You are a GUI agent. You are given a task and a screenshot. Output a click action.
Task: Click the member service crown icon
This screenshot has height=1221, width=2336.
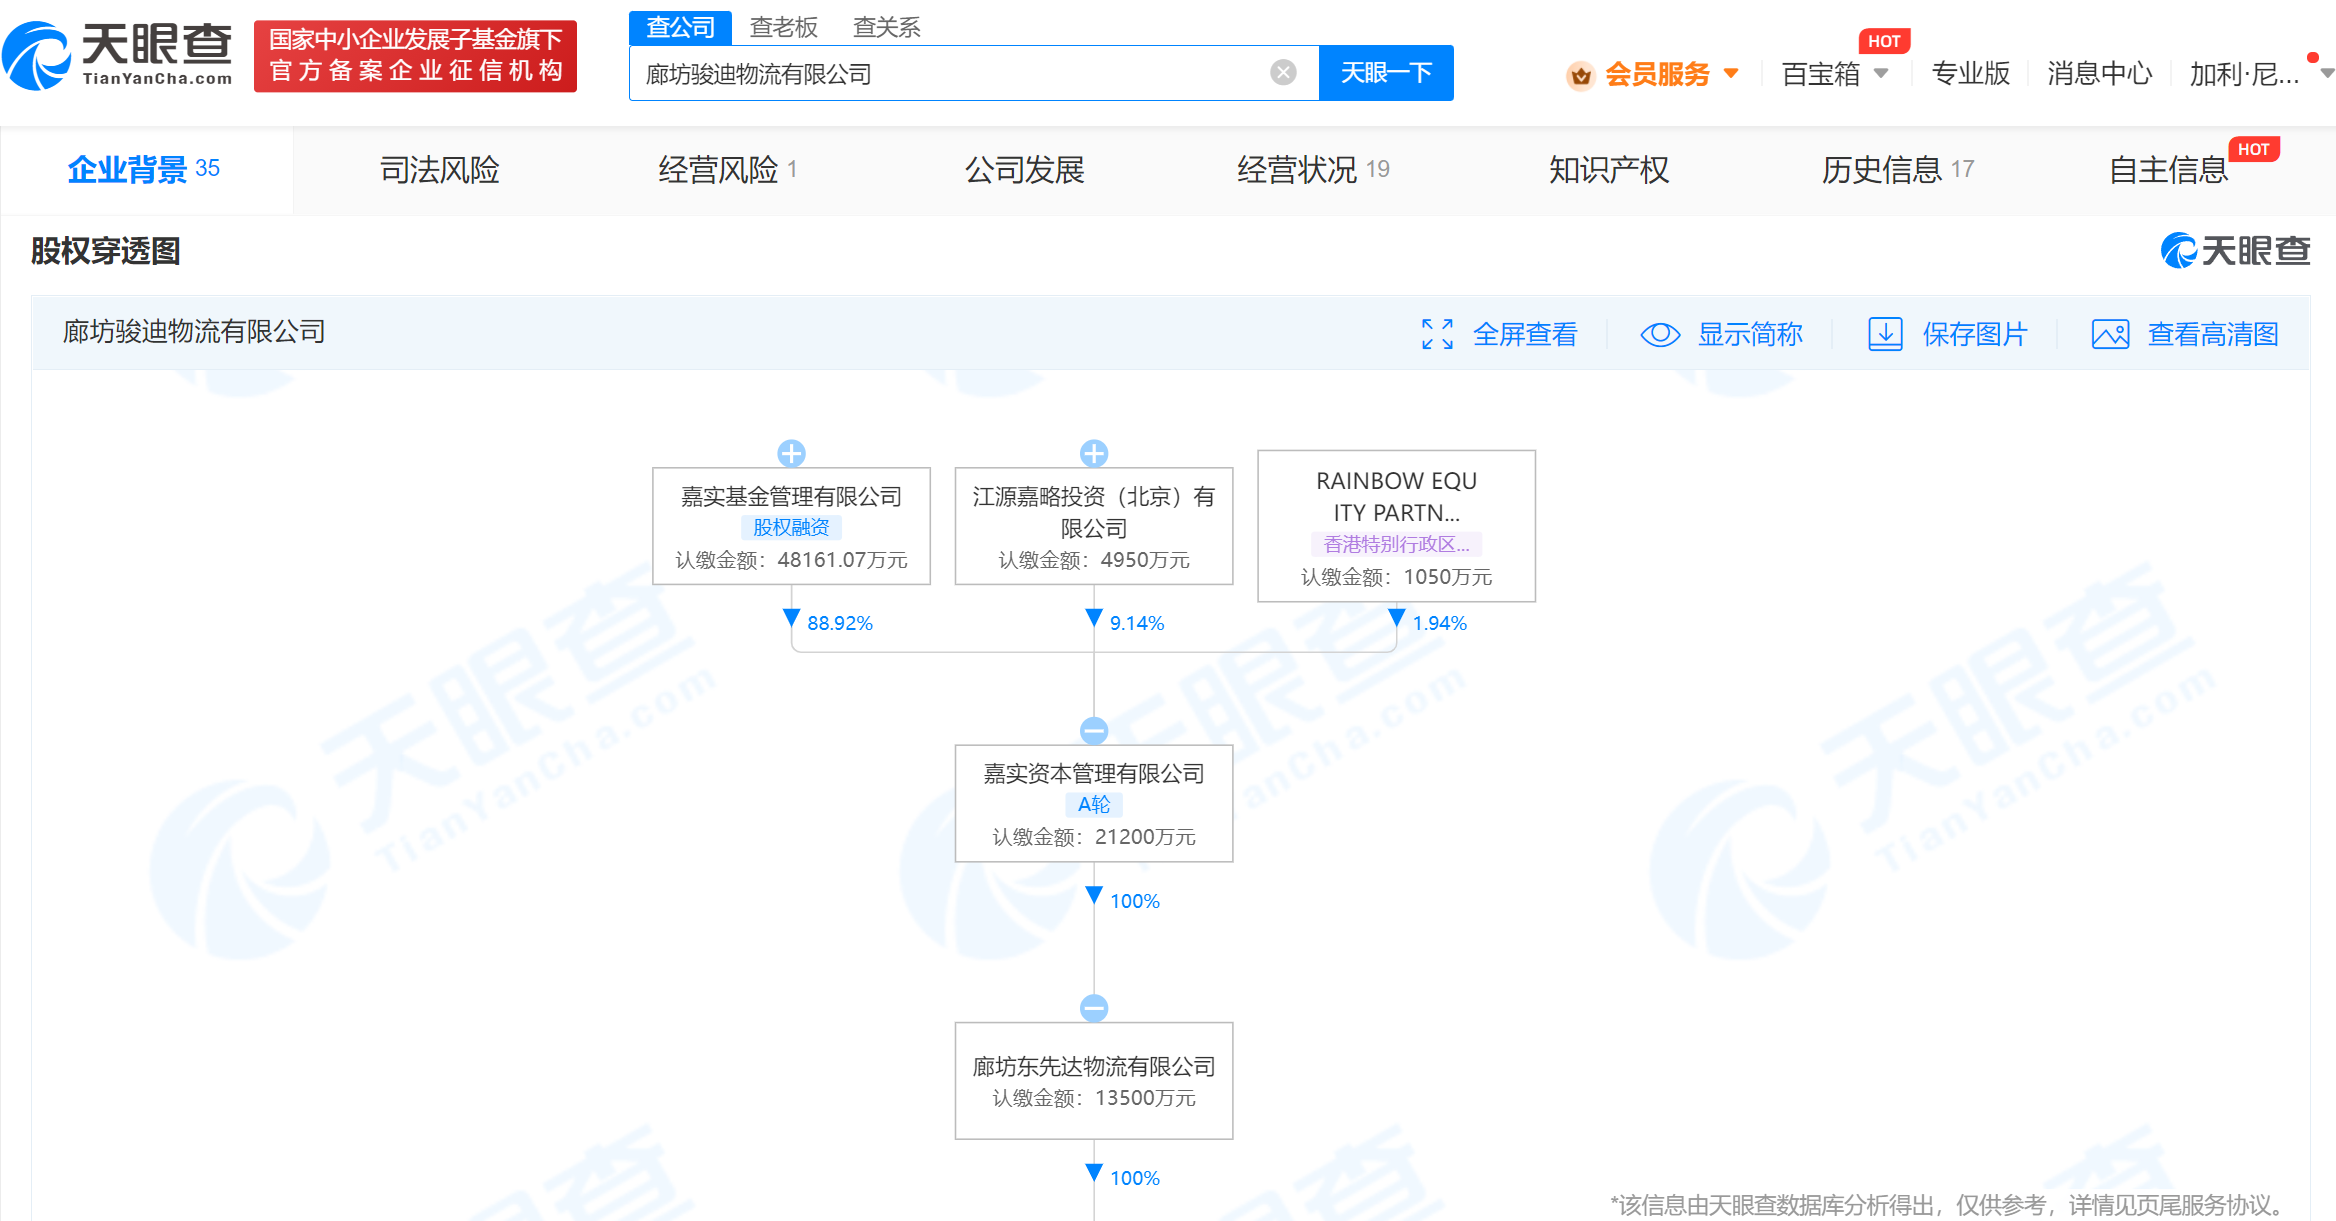coord(1580,75)
